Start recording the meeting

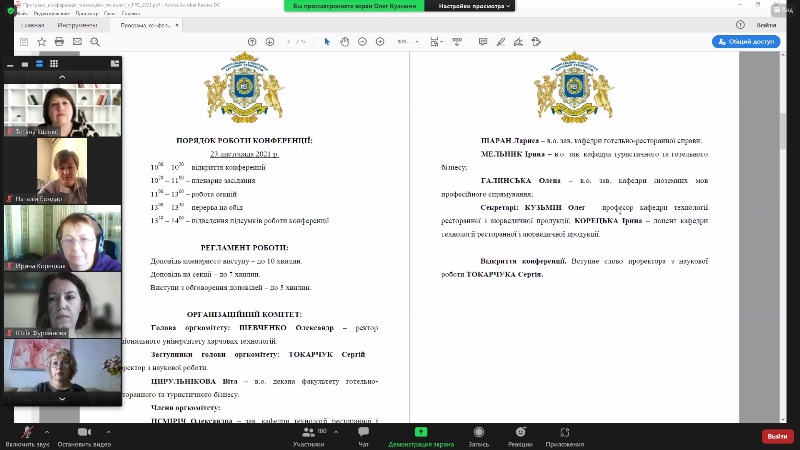tap(479, 436)
